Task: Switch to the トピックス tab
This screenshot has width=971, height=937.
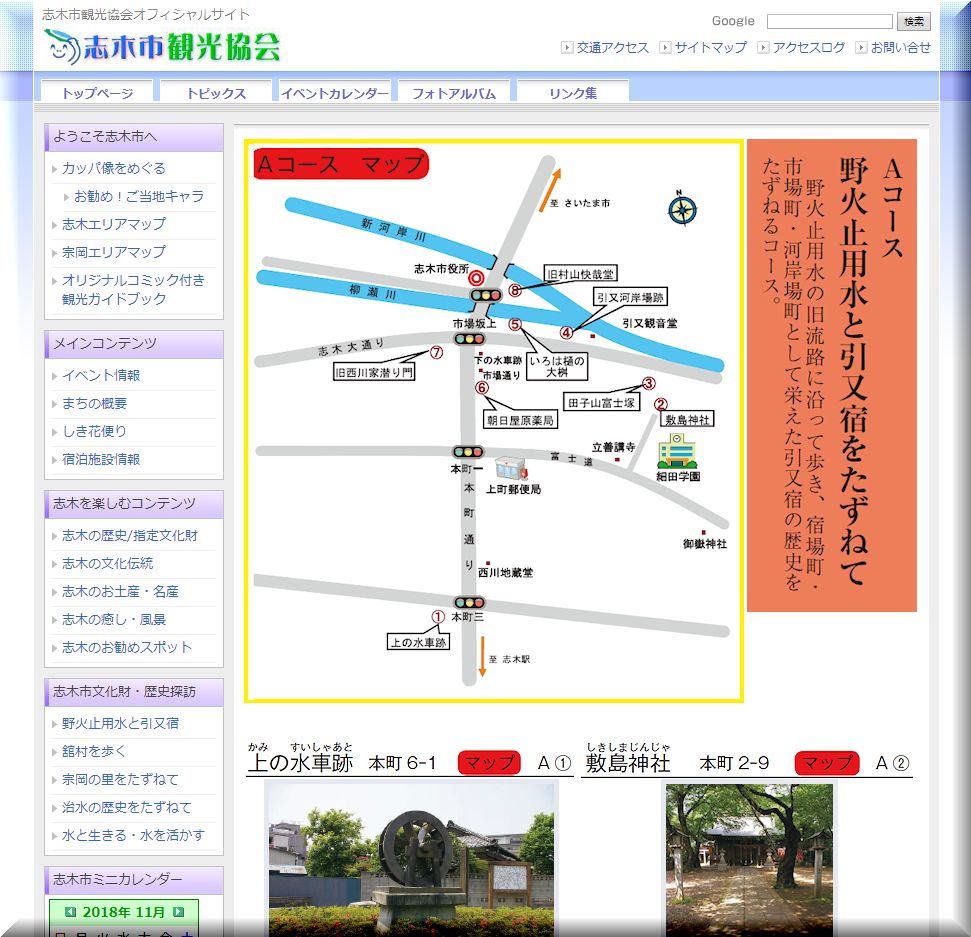Action: [216, 93]
